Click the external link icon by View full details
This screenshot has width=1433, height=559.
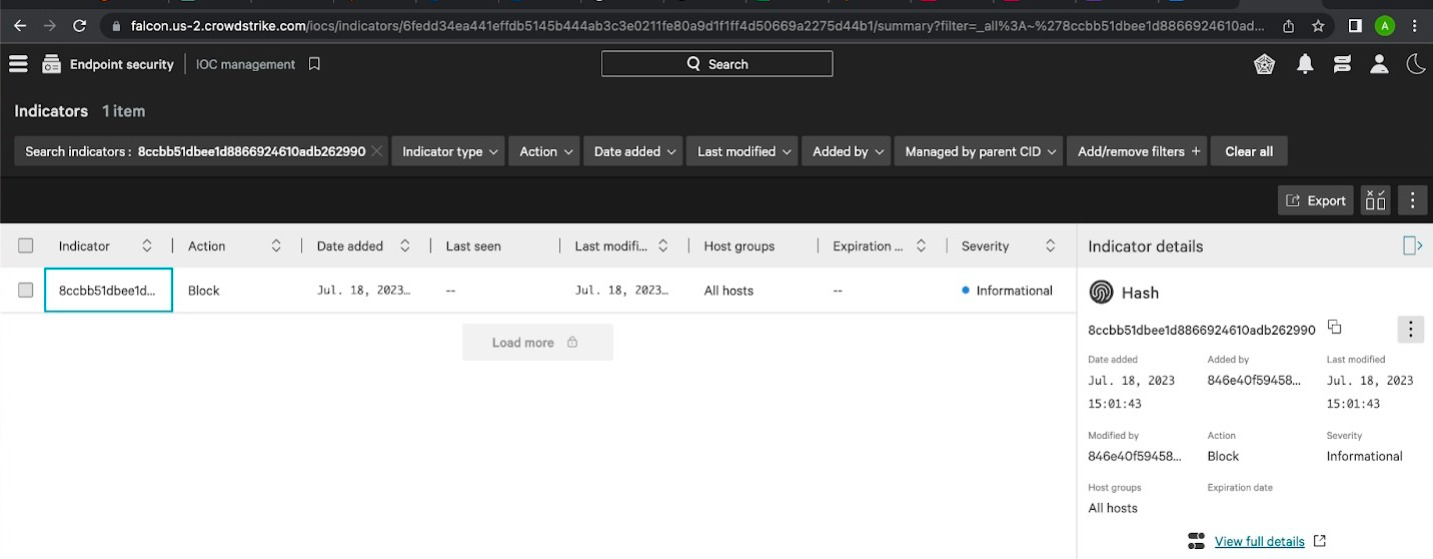1319,541
